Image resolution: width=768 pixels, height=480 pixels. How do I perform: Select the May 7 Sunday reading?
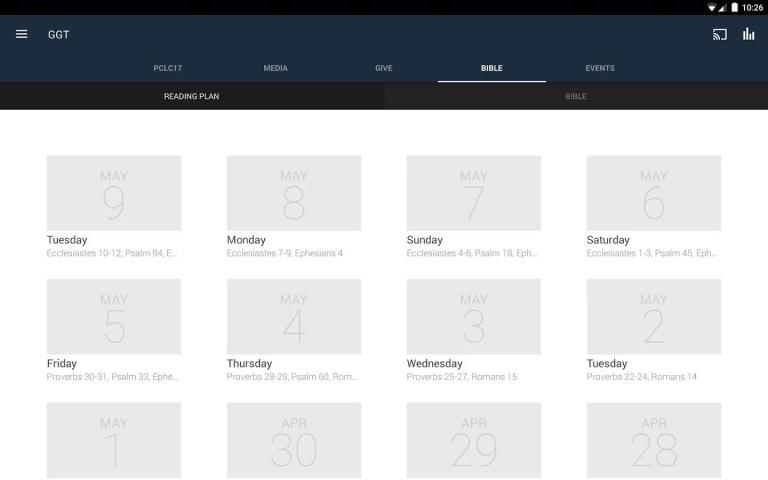(x=474, y=193)
